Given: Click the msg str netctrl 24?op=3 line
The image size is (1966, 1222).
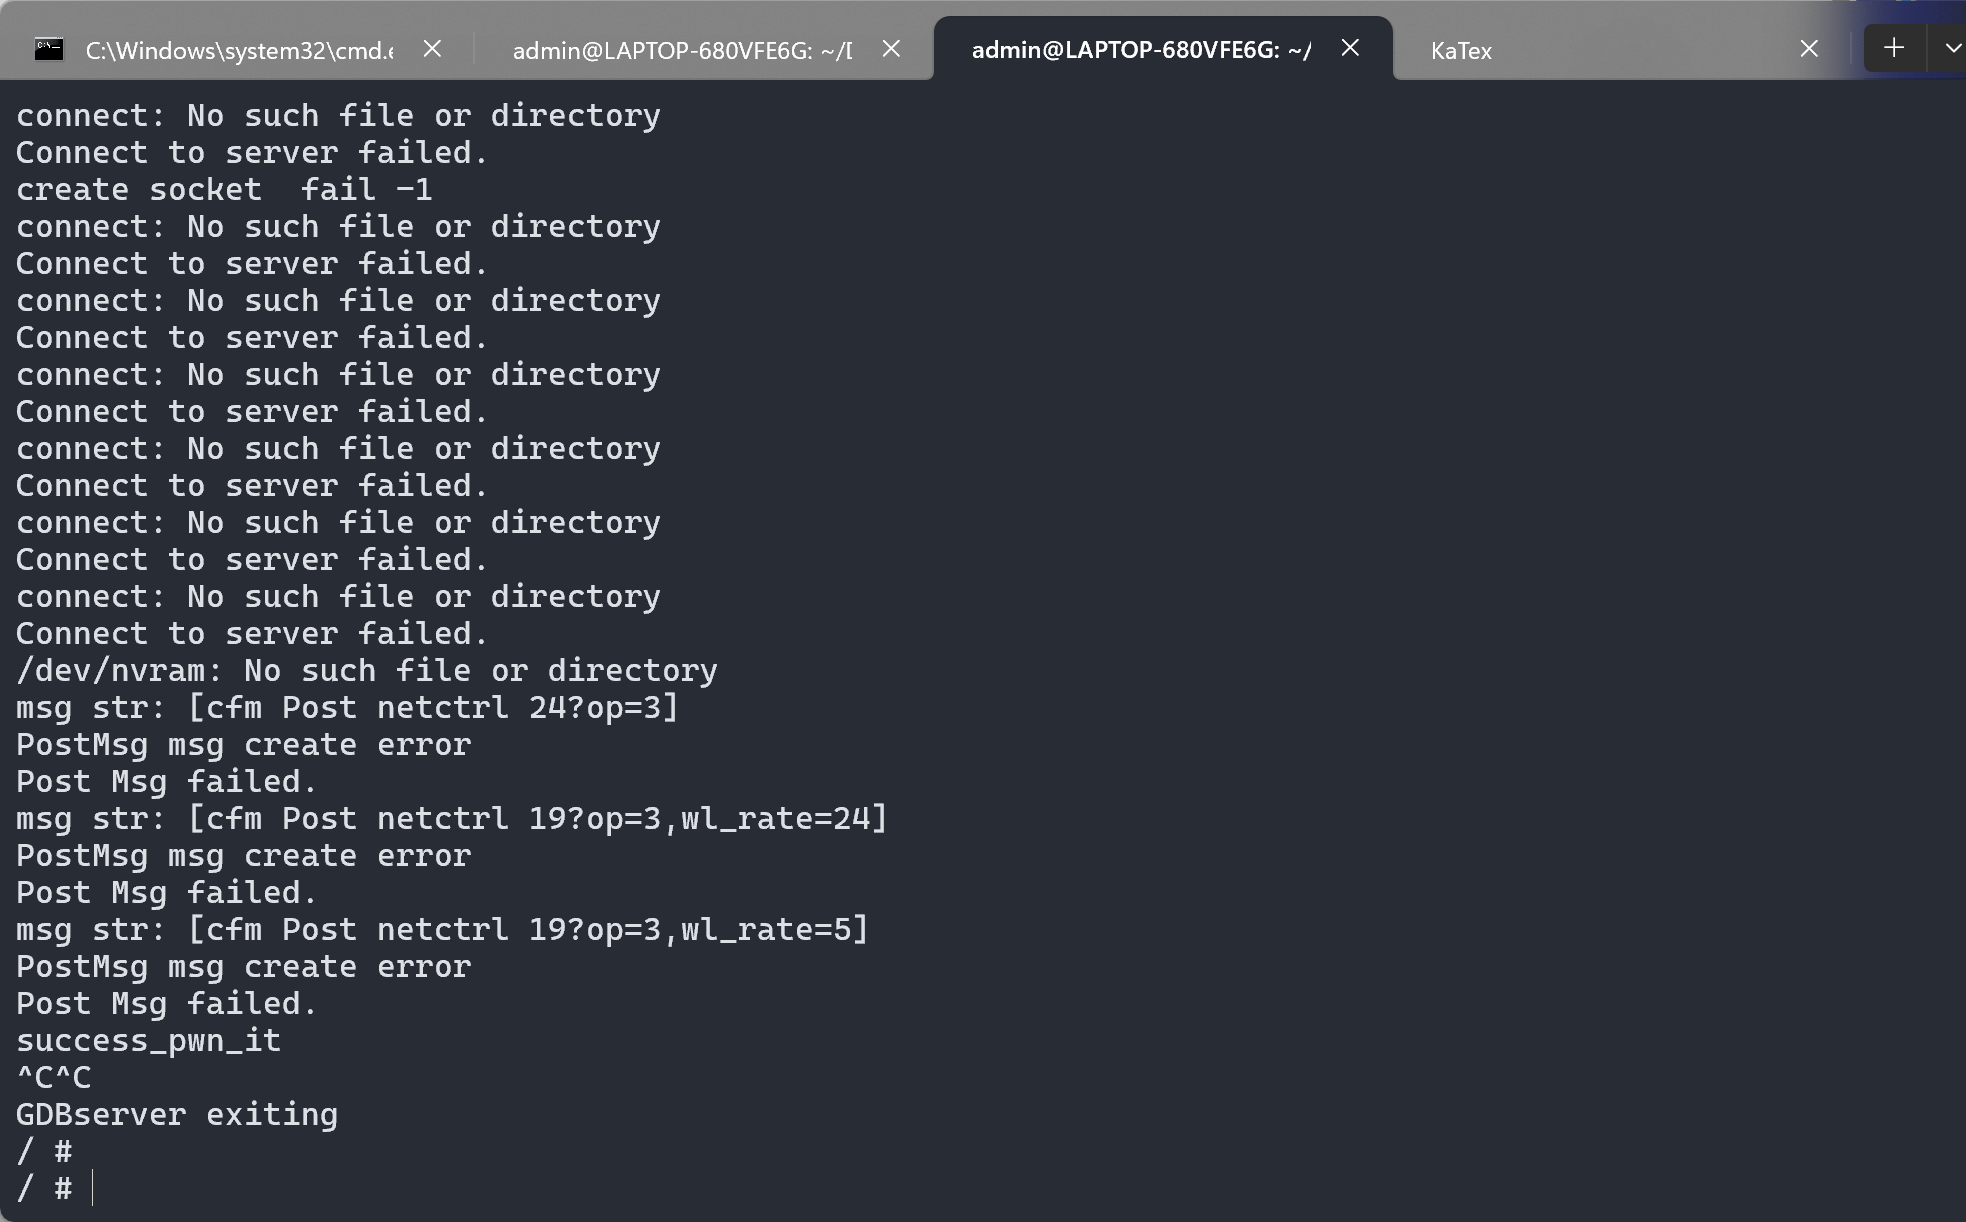Looking at the screenshot, I should click(347, 707).
